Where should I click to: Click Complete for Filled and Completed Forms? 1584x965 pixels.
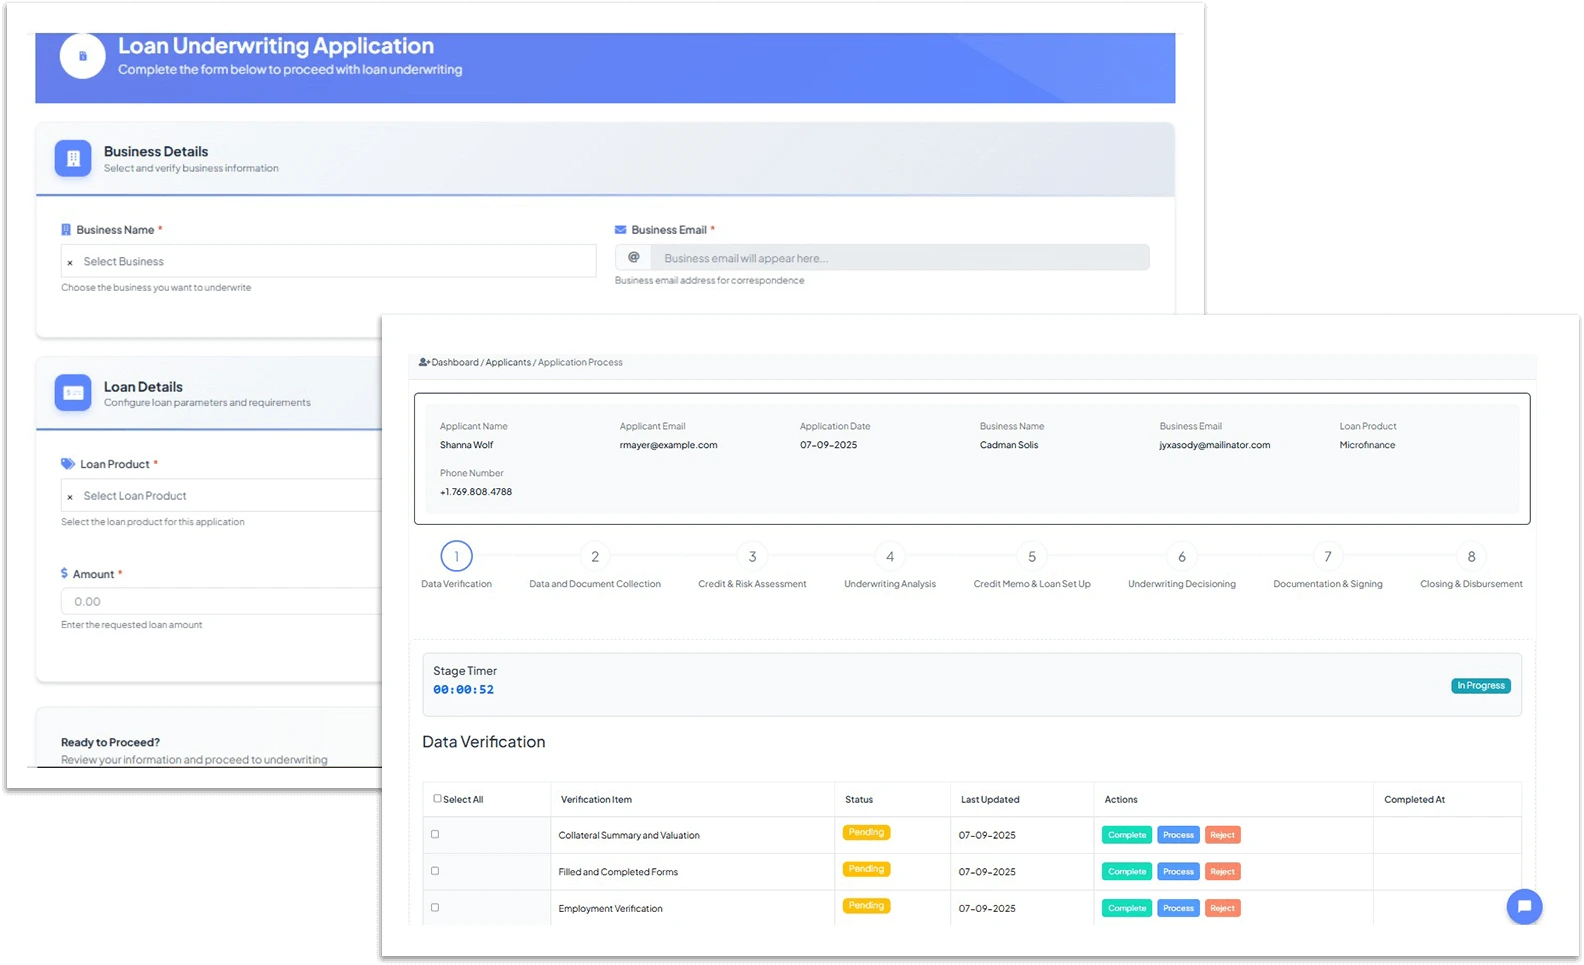(1127, 872)
